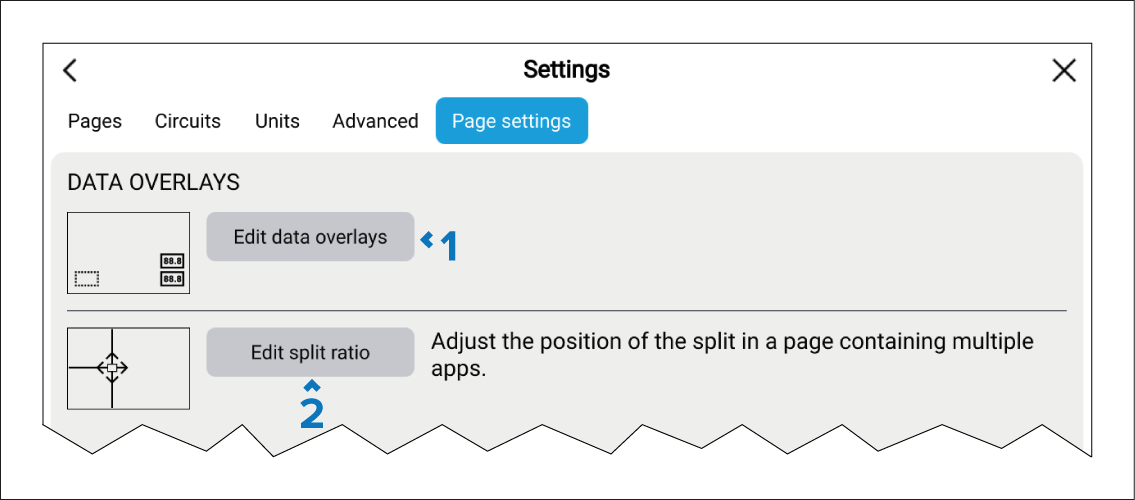The width and height of the screenshot is (1135, 500).
Task: Select the Units tab
Action: tap(277, 121)
